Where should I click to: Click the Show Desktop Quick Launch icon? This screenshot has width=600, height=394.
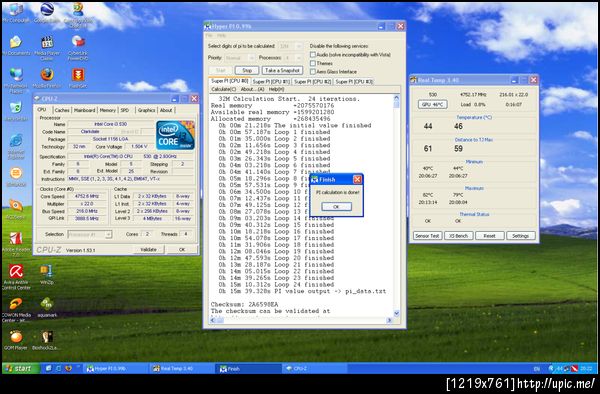(x=49, y=368)
